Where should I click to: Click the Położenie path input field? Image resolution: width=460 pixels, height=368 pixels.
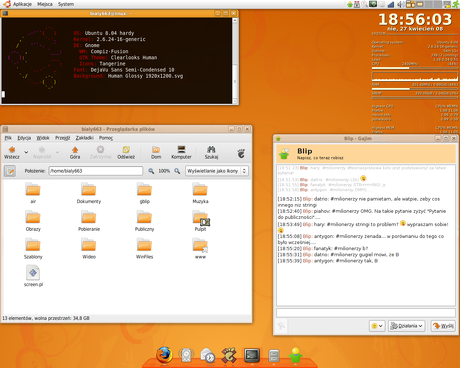[x=96, y=171]
